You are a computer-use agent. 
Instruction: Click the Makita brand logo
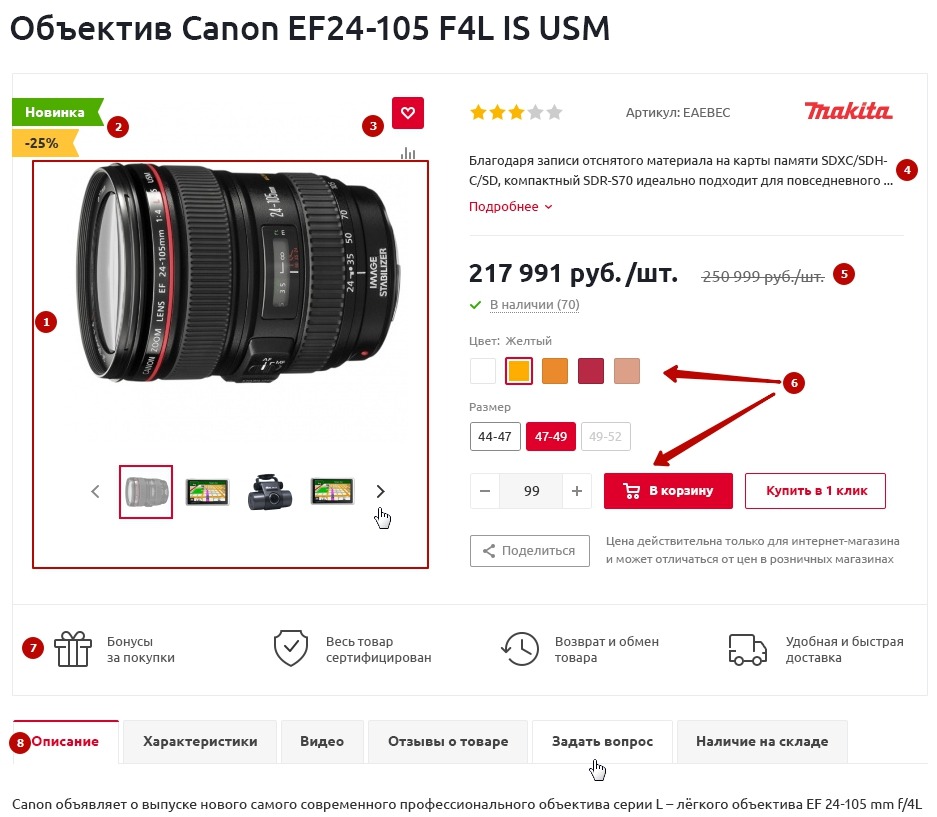tap(847, 111)
